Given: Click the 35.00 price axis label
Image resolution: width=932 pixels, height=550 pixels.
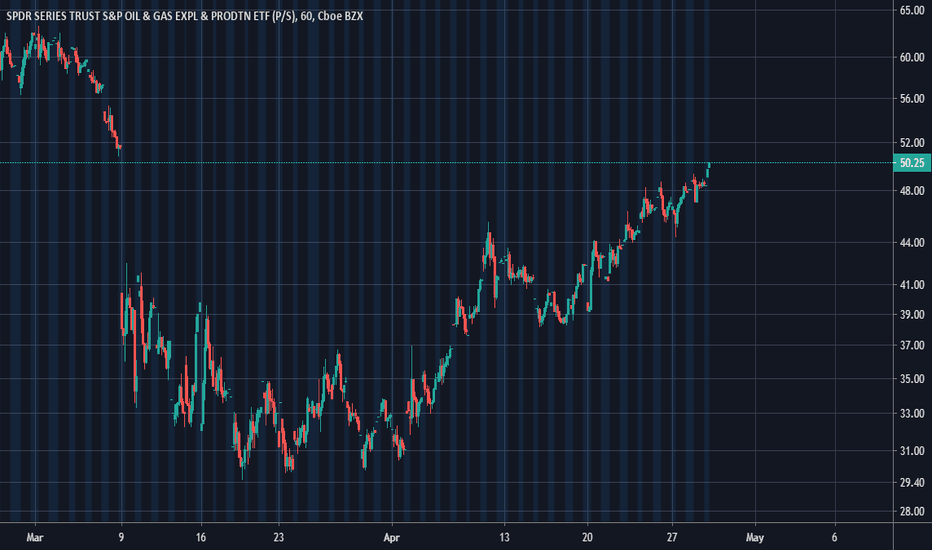Looking at the screenshot, I should [912, 379].
